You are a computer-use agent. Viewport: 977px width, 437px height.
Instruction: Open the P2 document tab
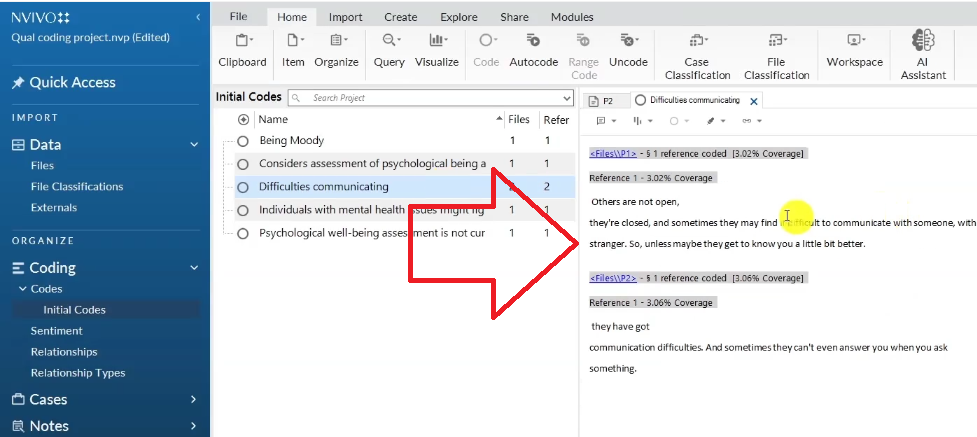coord(601,101)
